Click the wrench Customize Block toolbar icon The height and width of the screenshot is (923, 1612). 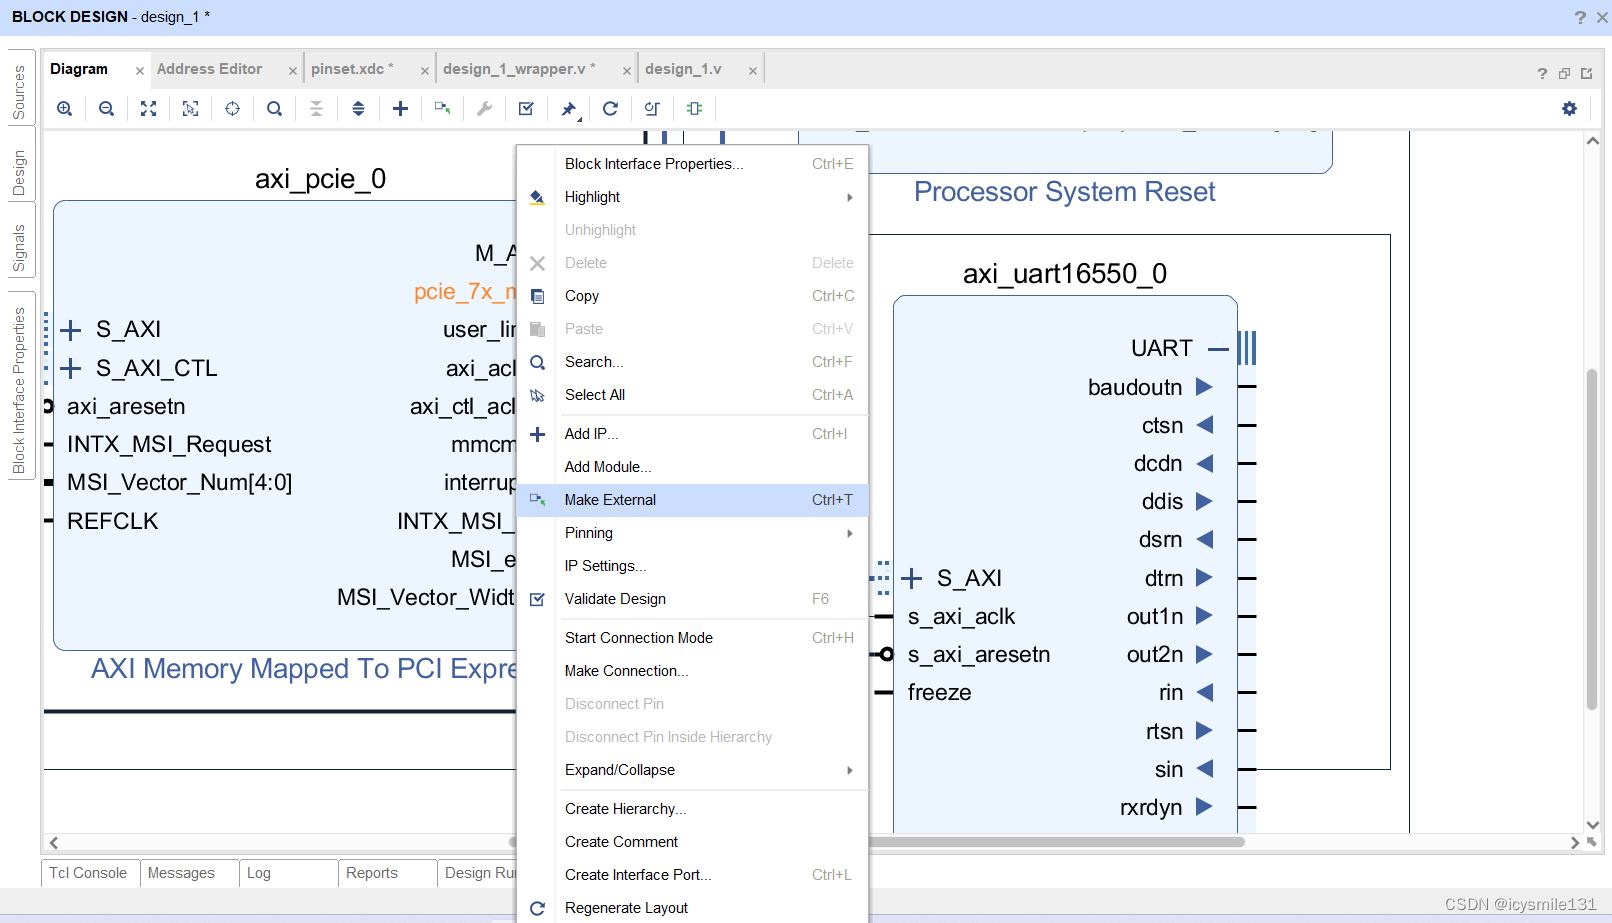point(485,108)
